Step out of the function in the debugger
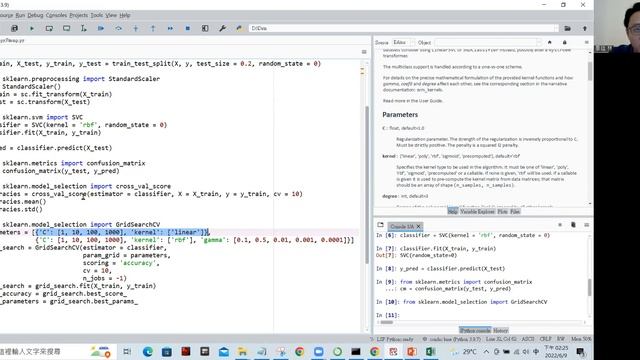 (153, 28)
